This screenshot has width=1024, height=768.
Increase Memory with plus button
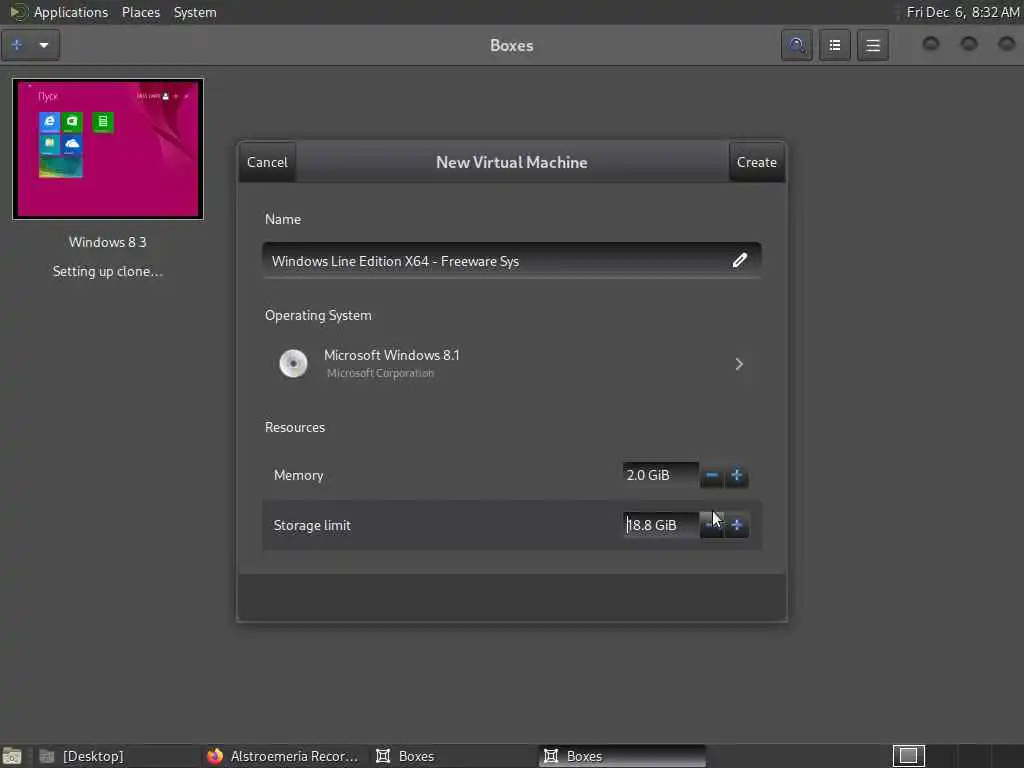tap(737, 475)
